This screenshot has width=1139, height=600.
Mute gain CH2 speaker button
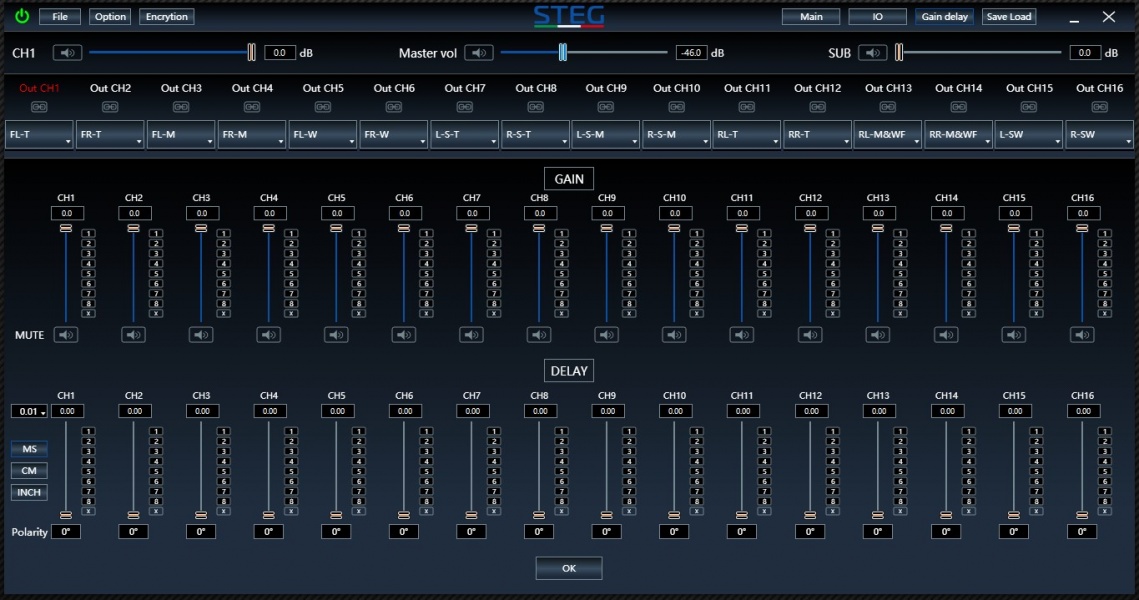pyautogui.click(x=134, y=335)
